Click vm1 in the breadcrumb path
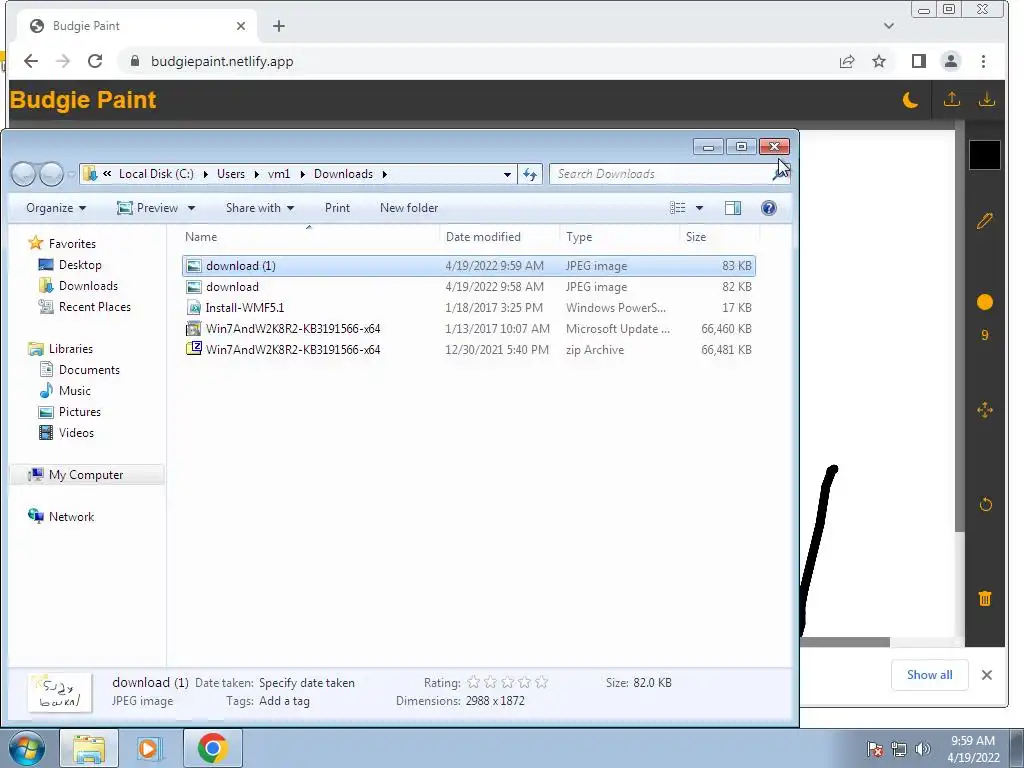The width and height of the screenshot is (1024, 768). pyautogui.click(x=279, y=174)
